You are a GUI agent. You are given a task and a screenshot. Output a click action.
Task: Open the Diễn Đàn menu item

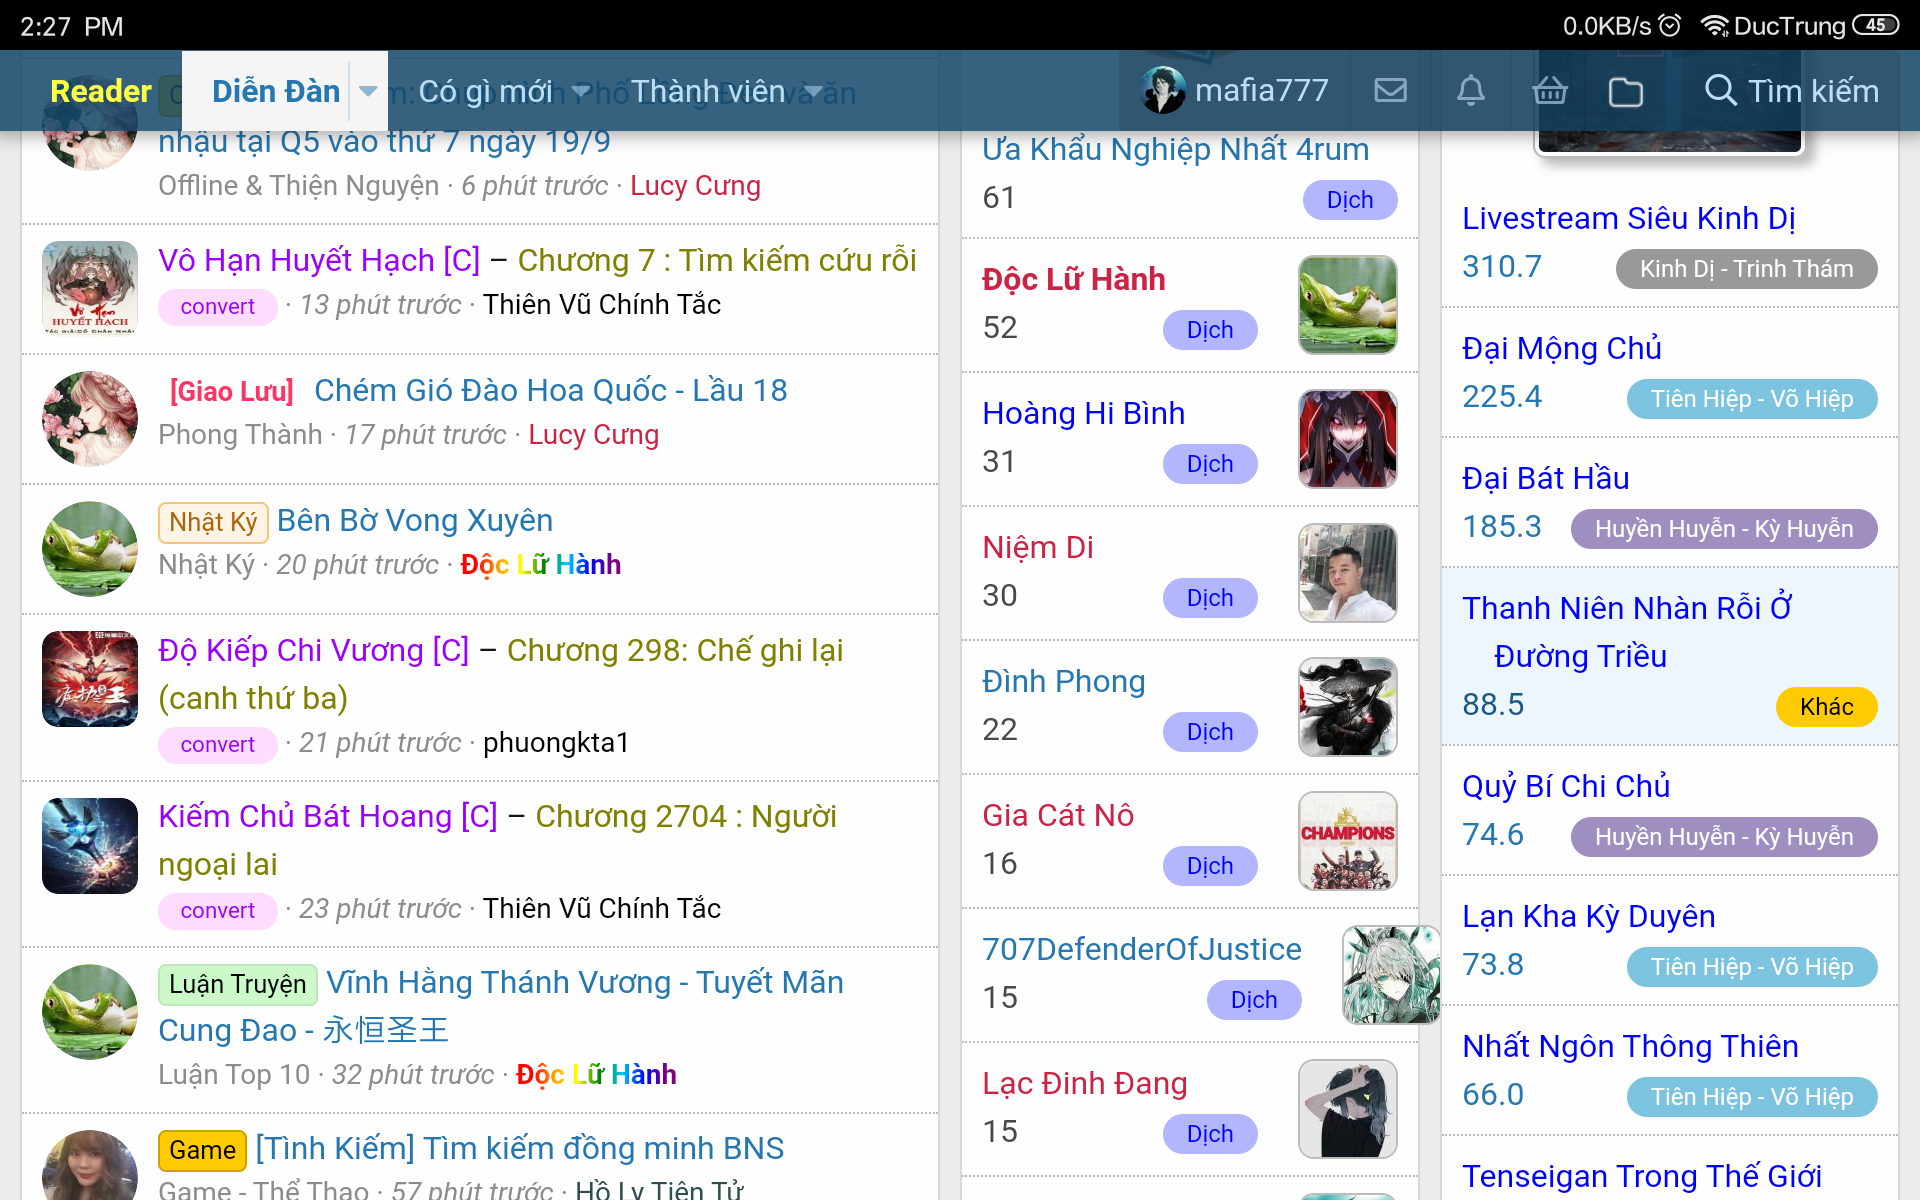click(275, 91)
